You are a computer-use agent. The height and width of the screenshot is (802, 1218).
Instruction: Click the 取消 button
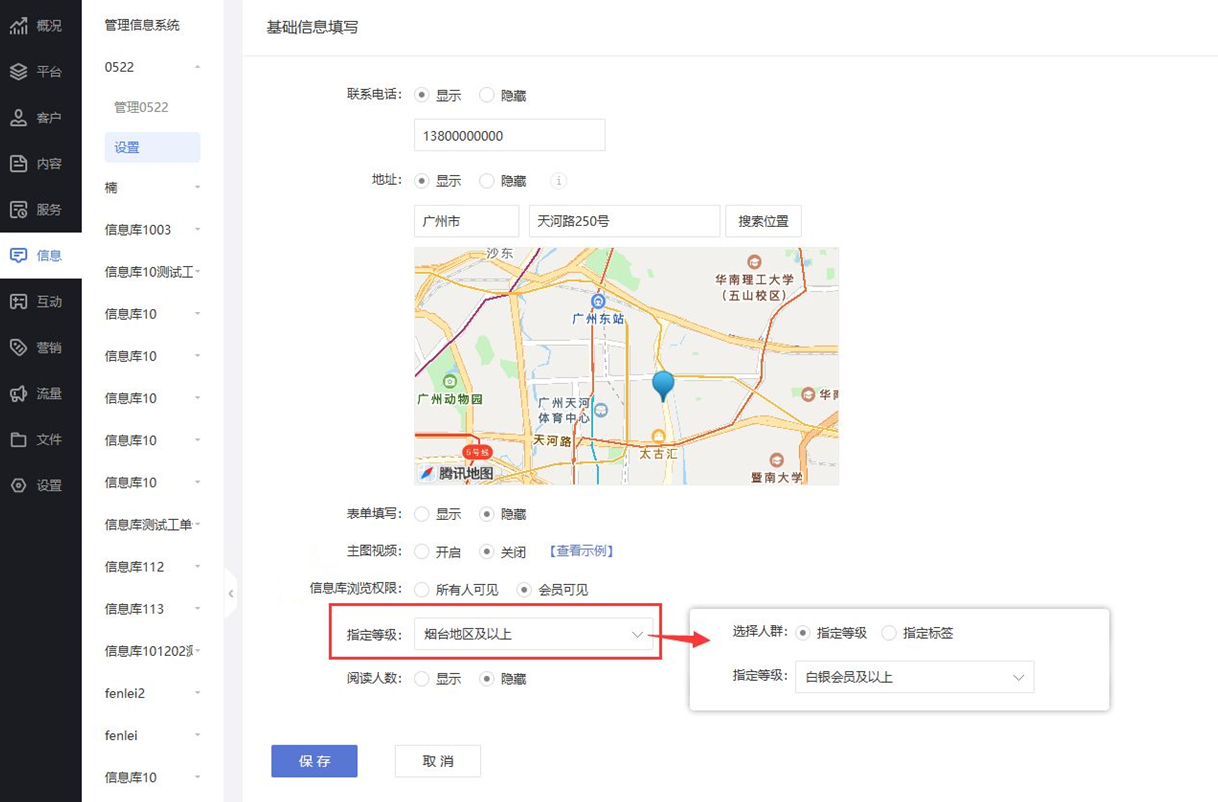tap(438, 761)
